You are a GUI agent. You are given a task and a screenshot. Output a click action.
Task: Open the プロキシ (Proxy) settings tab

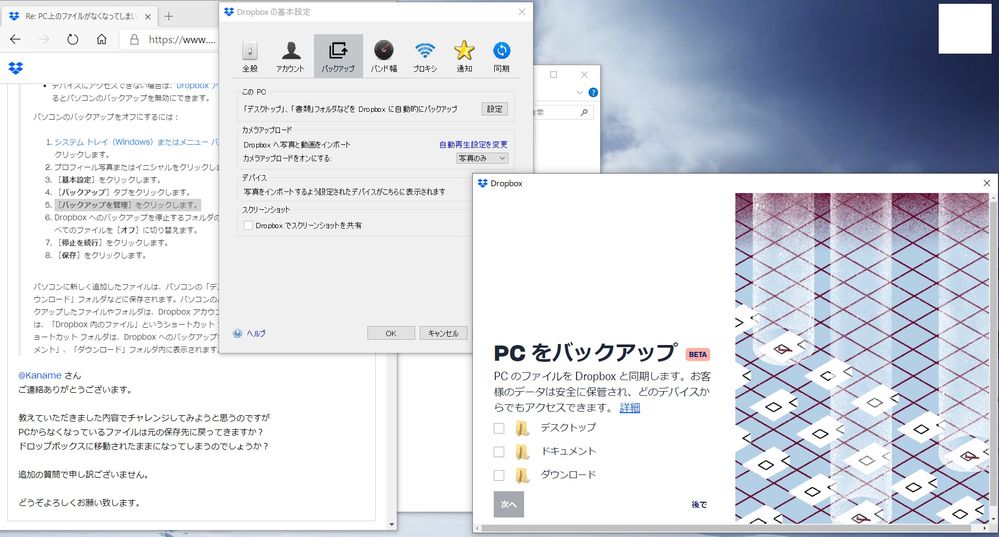point(425,56)
